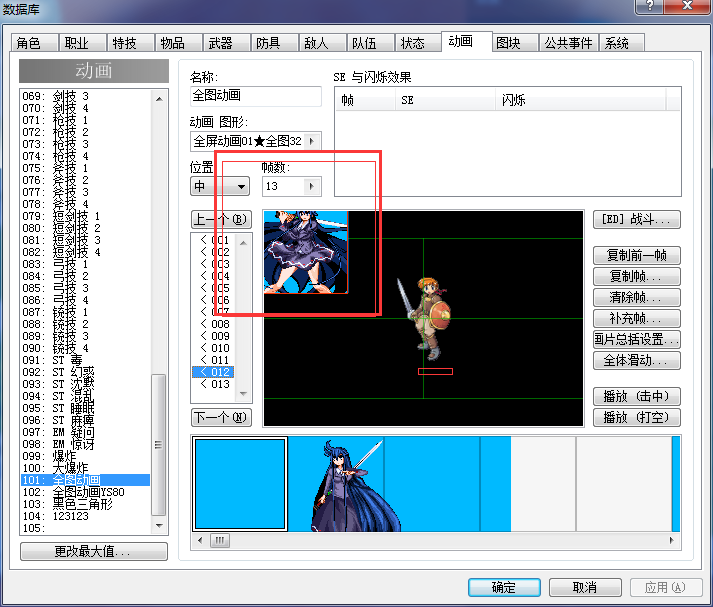
Task: Select the swordswoman cell thumbnail
Action: (x=336, y=484)
